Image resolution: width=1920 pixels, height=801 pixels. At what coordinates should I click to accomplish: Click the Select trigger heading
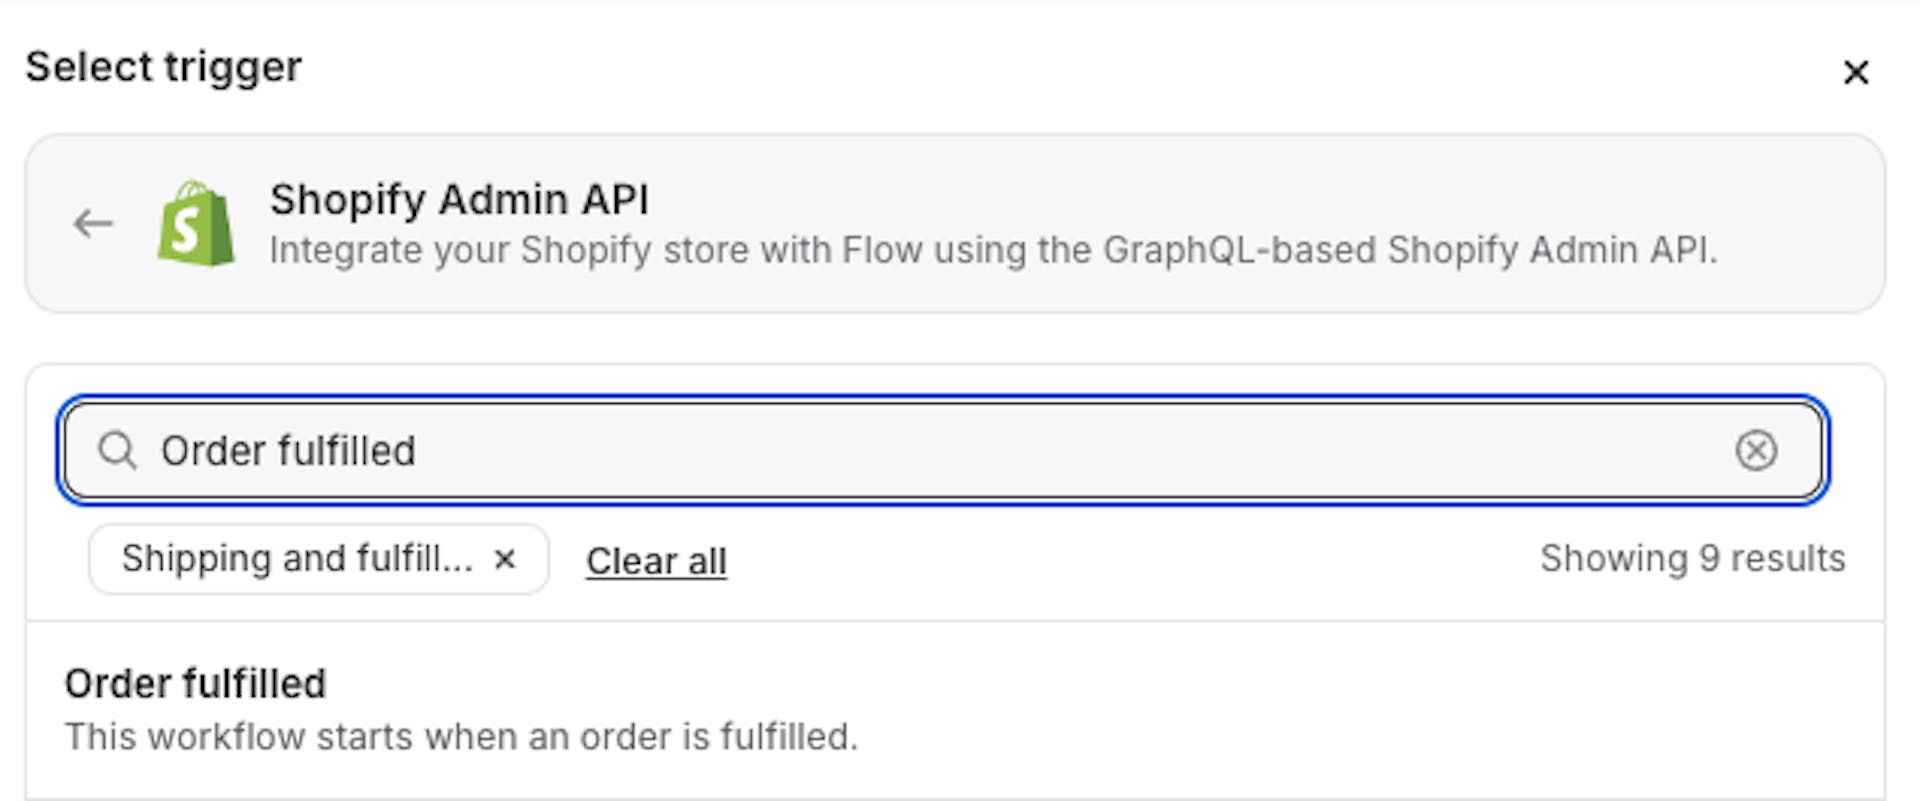point(164,67)
